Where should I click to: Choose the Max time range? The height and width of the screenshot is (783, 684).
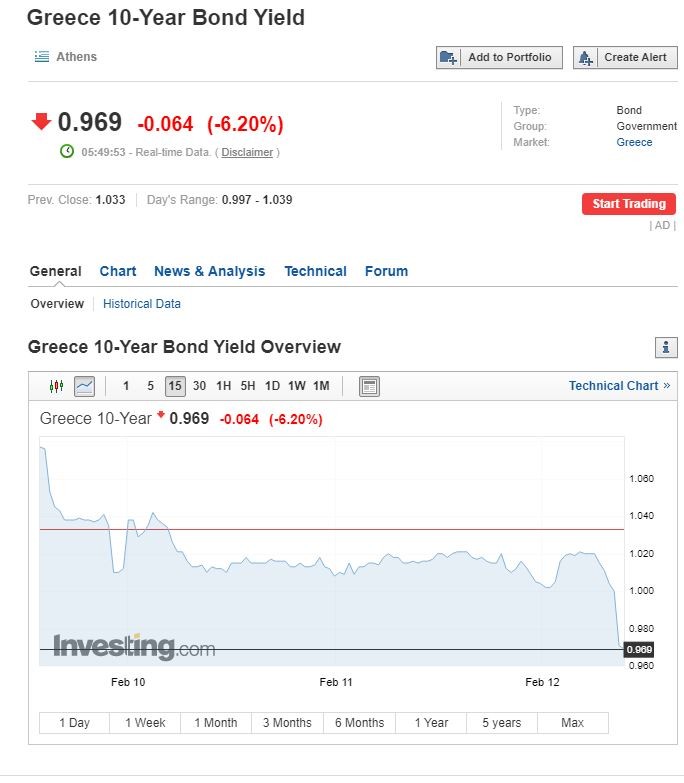[x=572, y=723]
